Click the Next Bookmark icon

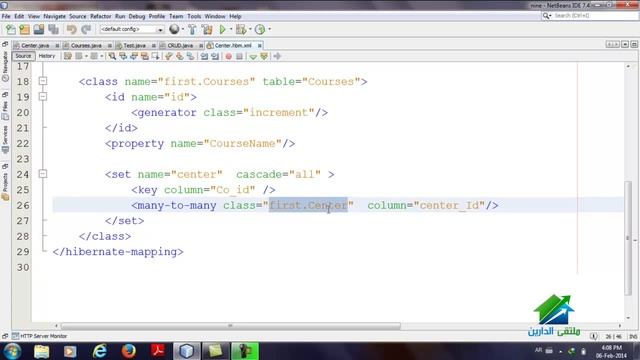click(x=180, y=56)
